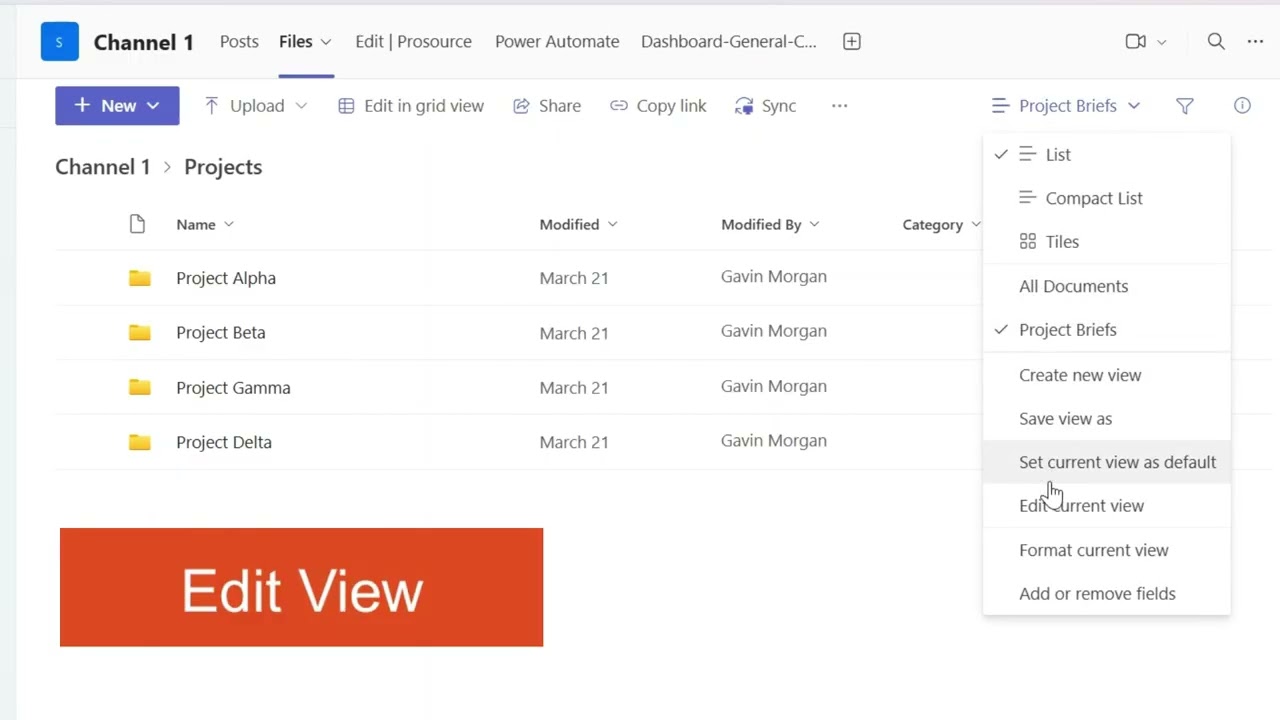Image resolution: width=1280 pixels, height=720 pixels.
Task: Click March 21 in Project Gamma row
Action: point(574,387)
